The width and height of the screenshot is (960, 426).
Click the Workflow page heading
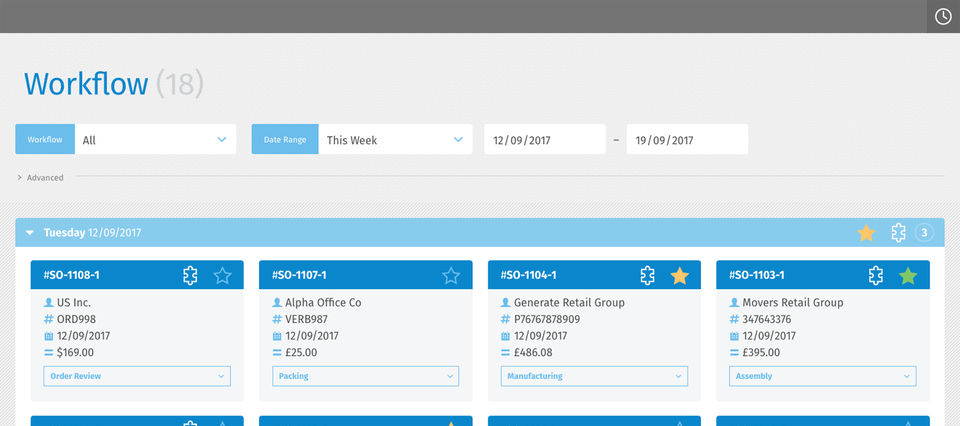click(86, 84)
